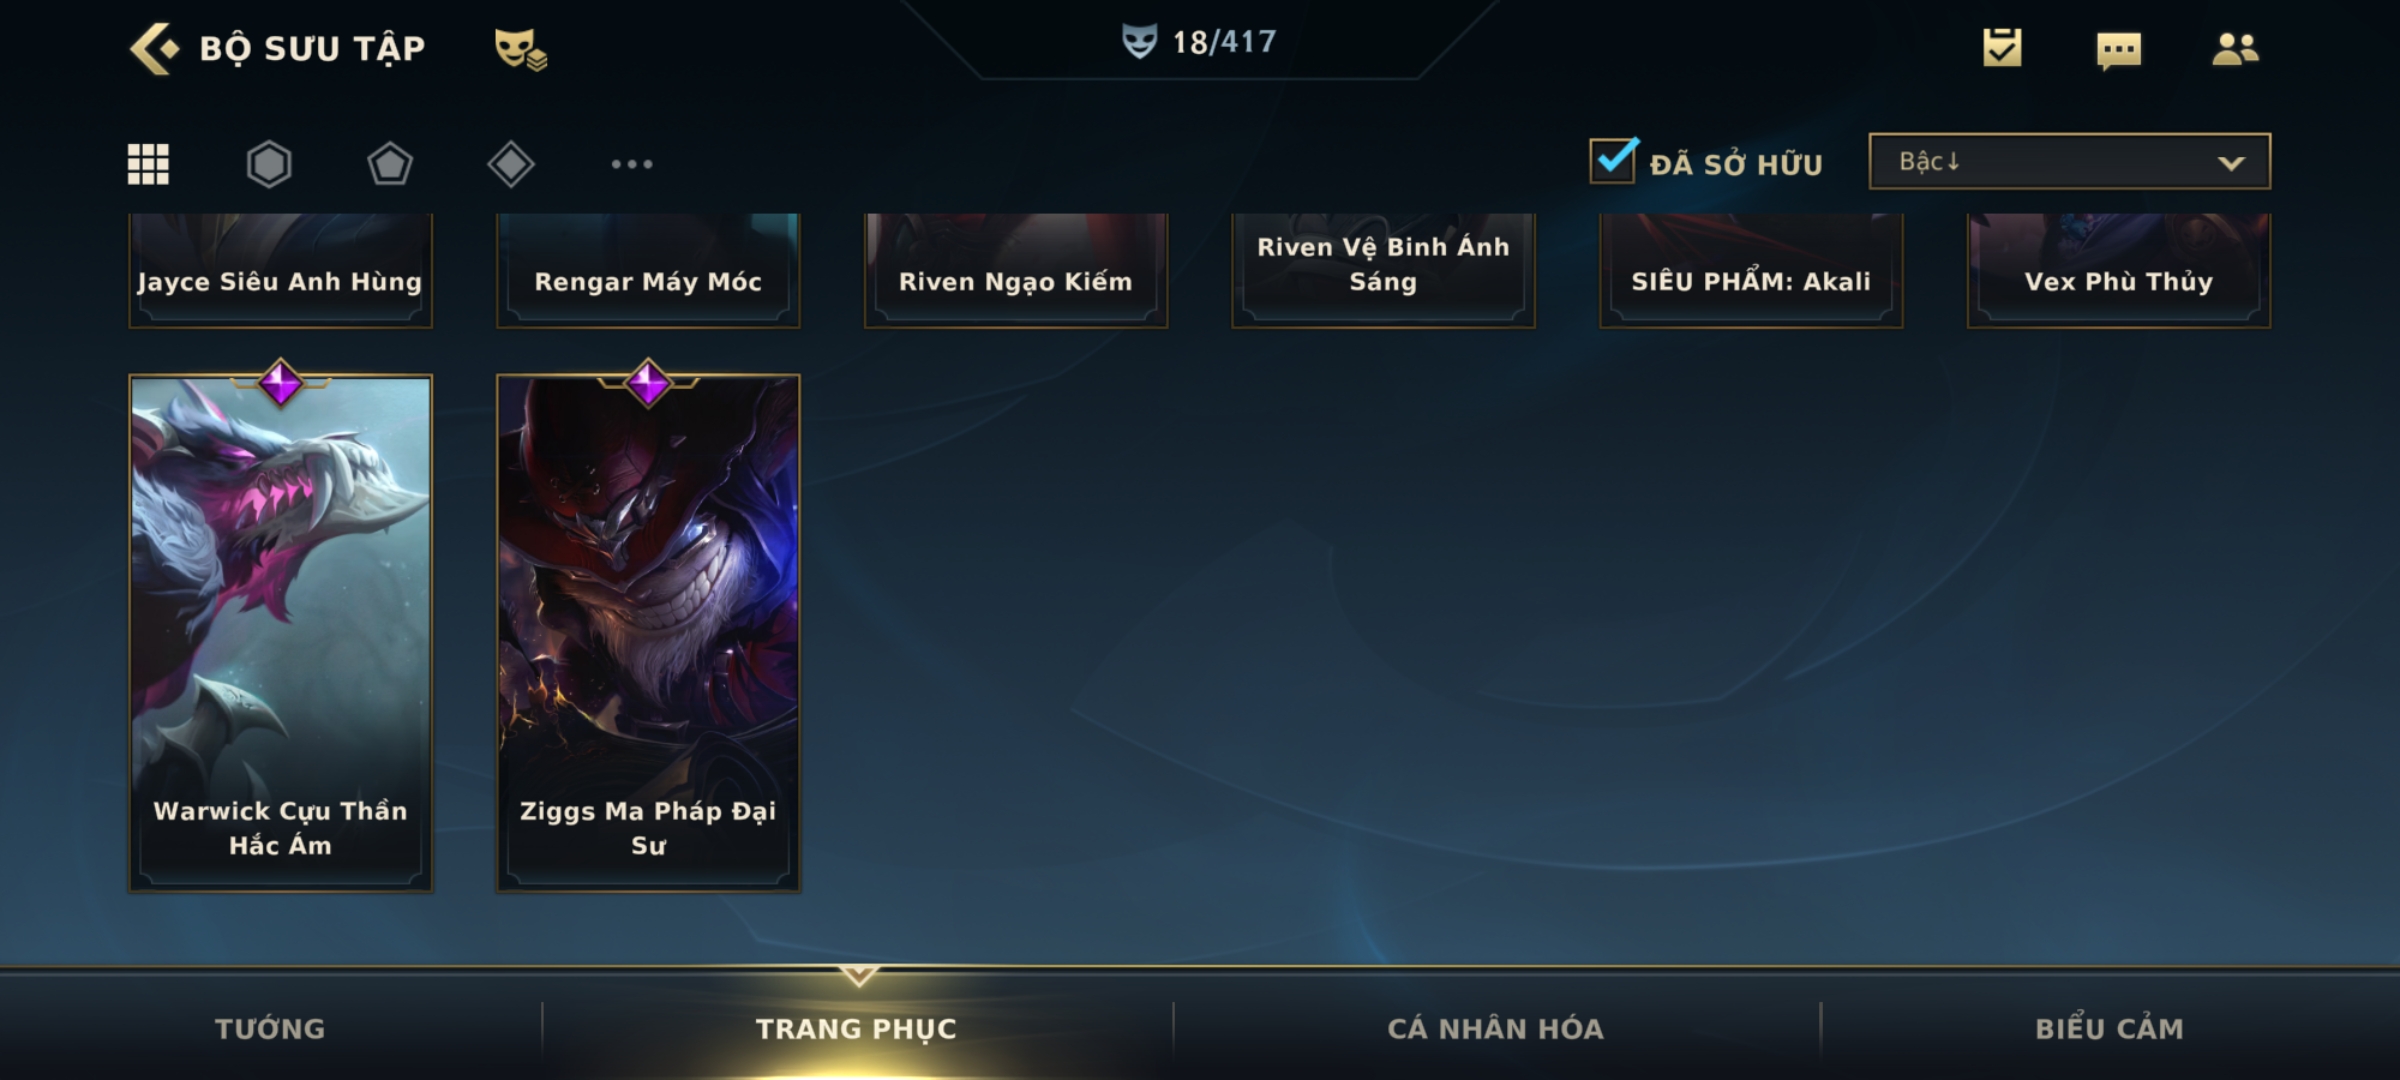Switch to the CÁ NHÂN HÓA tab

pyautogui.click(x=1495, y=1028)
